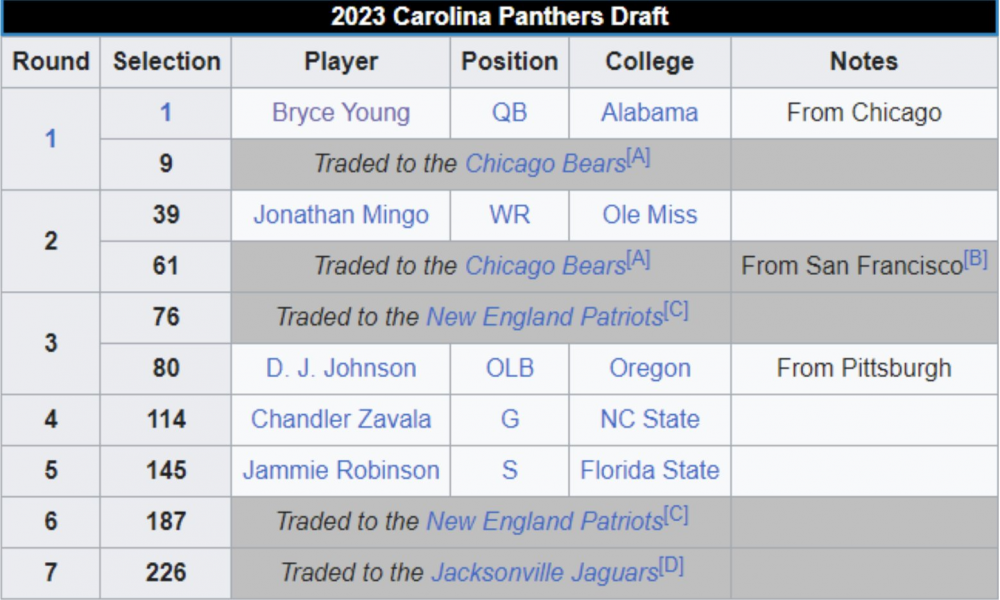This screenshot has height=600, width=1000.
Task: Click the Florida State college link
Action: tap(649, 470)
